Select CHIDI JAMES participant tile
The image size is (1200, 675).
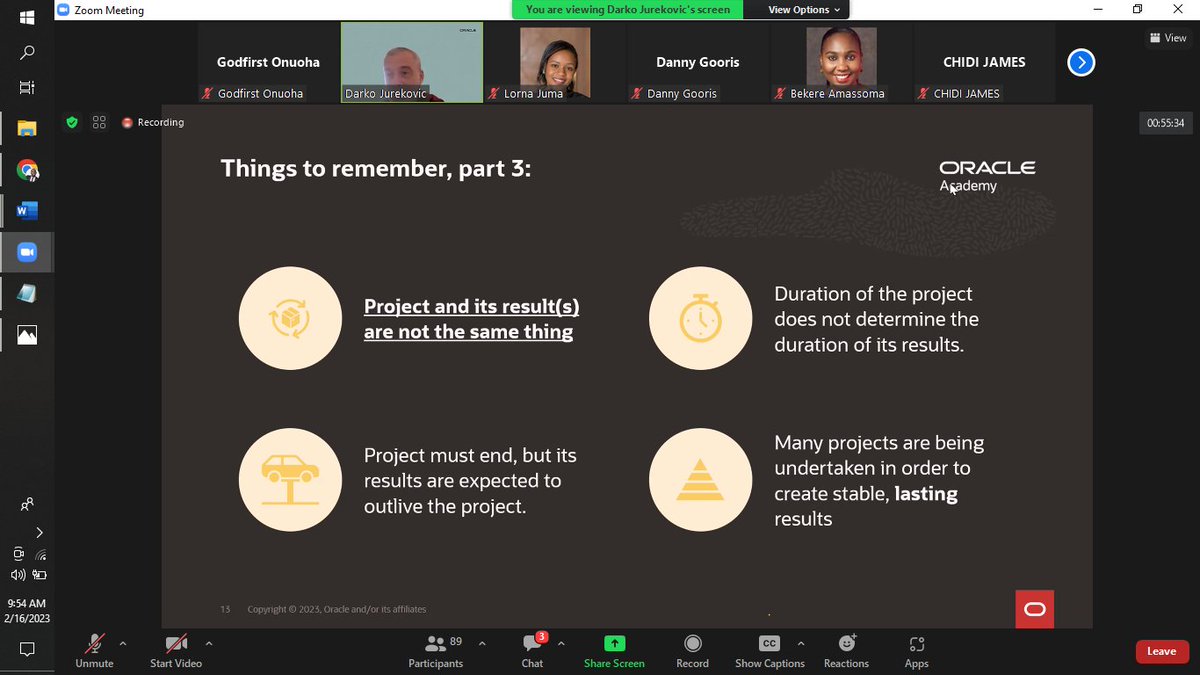point(984,63)
